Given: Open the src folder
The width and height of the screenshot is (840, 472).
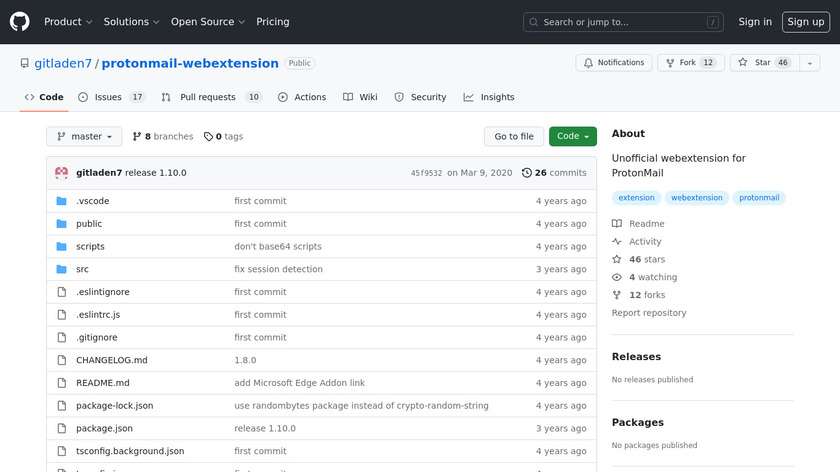Looking at the screenshot, I should coord(82,269).
